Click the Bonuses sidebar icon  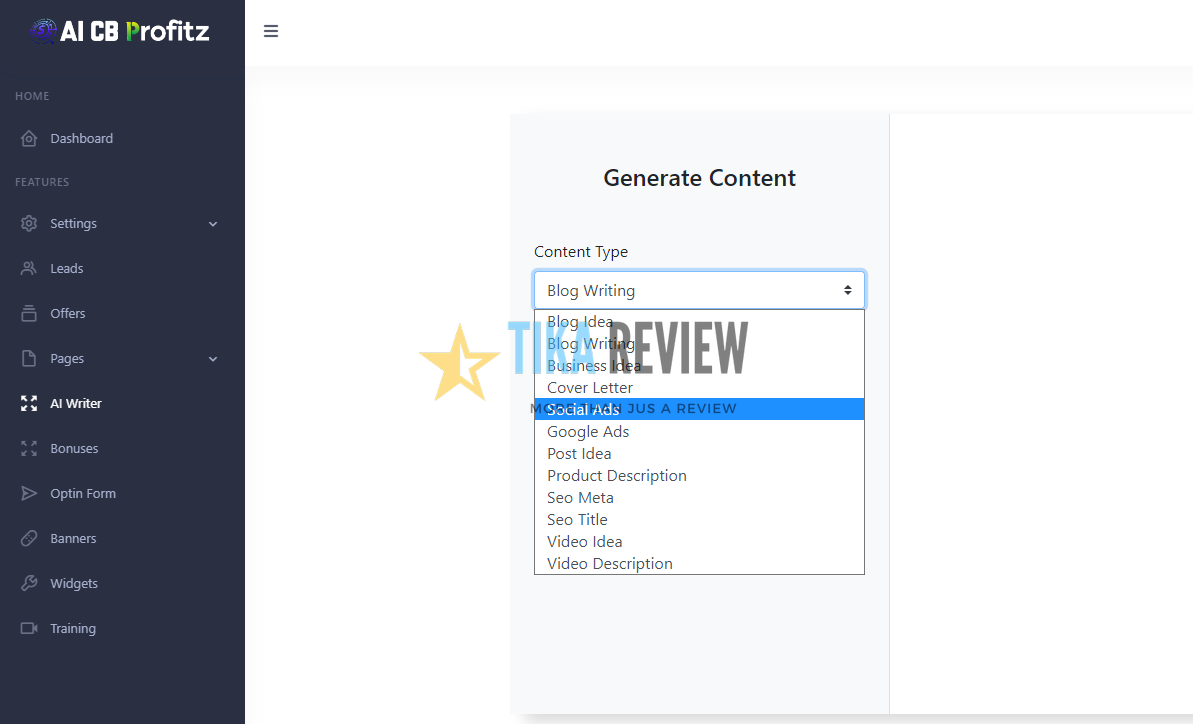tap(30, 448)
